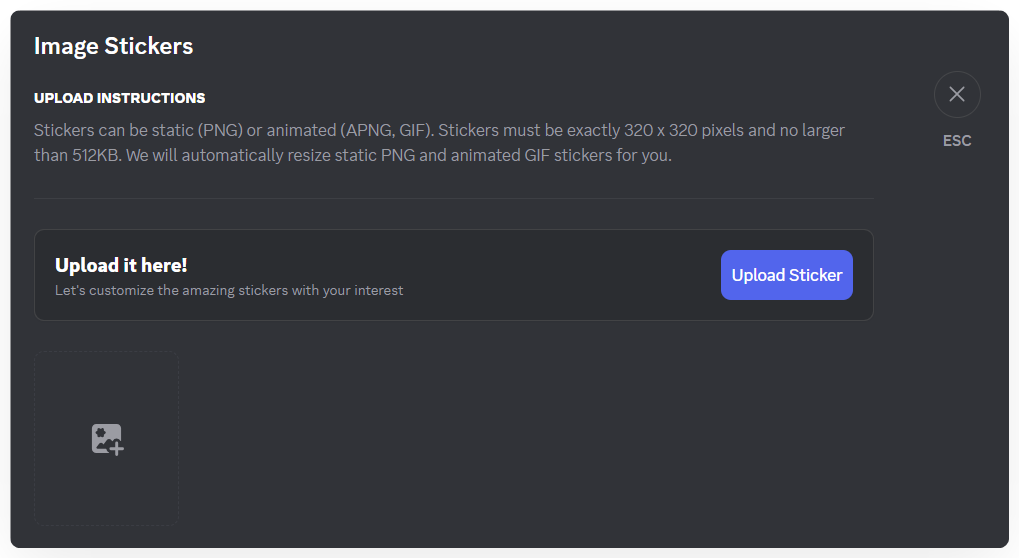Close the Image Stickers dialog with X

coord(957,95)
